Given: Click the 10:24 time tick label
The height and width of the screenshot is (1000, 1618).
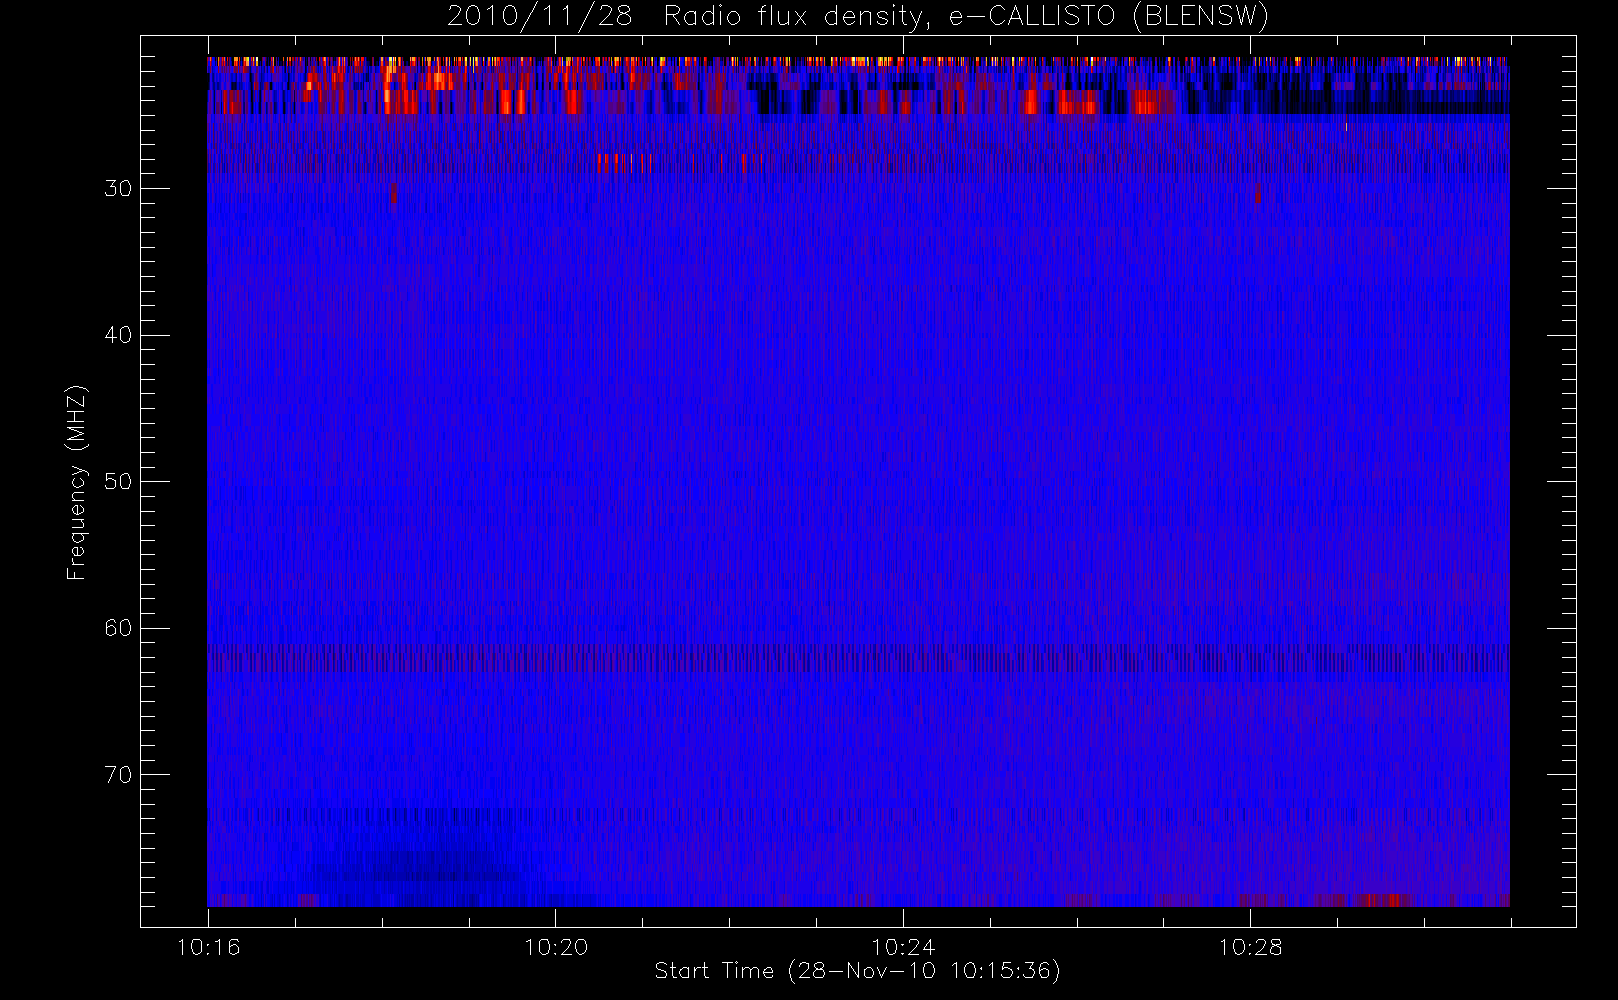Looking at the screenshot, I should (903, 947).
